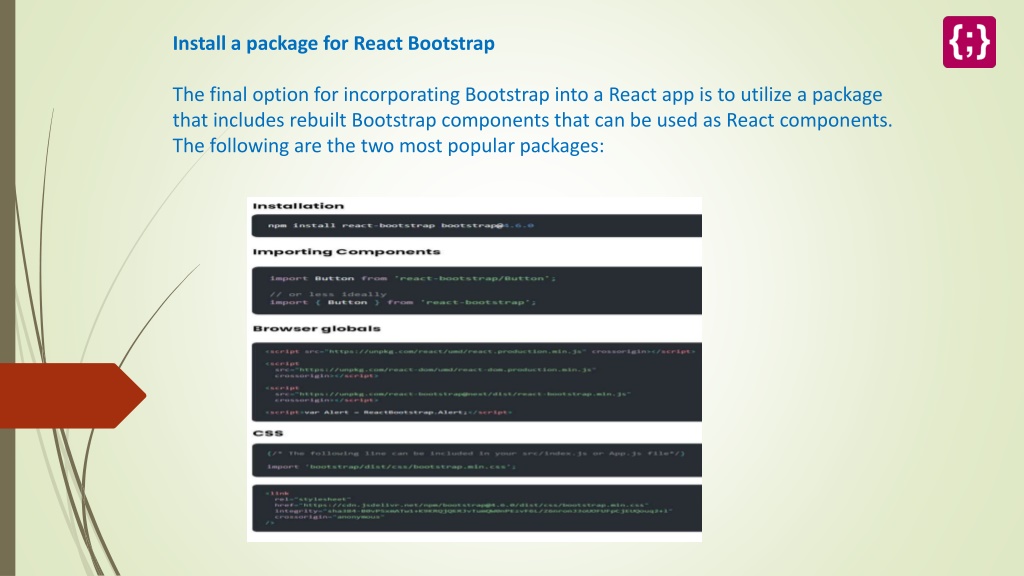This screenshot has height=576, width=1024.
Task: Click the "// or less ideally" comment
Action: [x=328, y=294]
